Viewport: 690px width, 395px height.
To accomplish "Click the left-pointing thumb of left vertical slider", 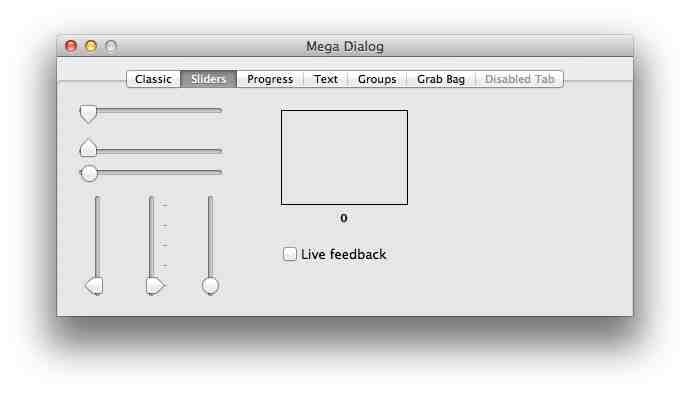I will click(94, 286).
